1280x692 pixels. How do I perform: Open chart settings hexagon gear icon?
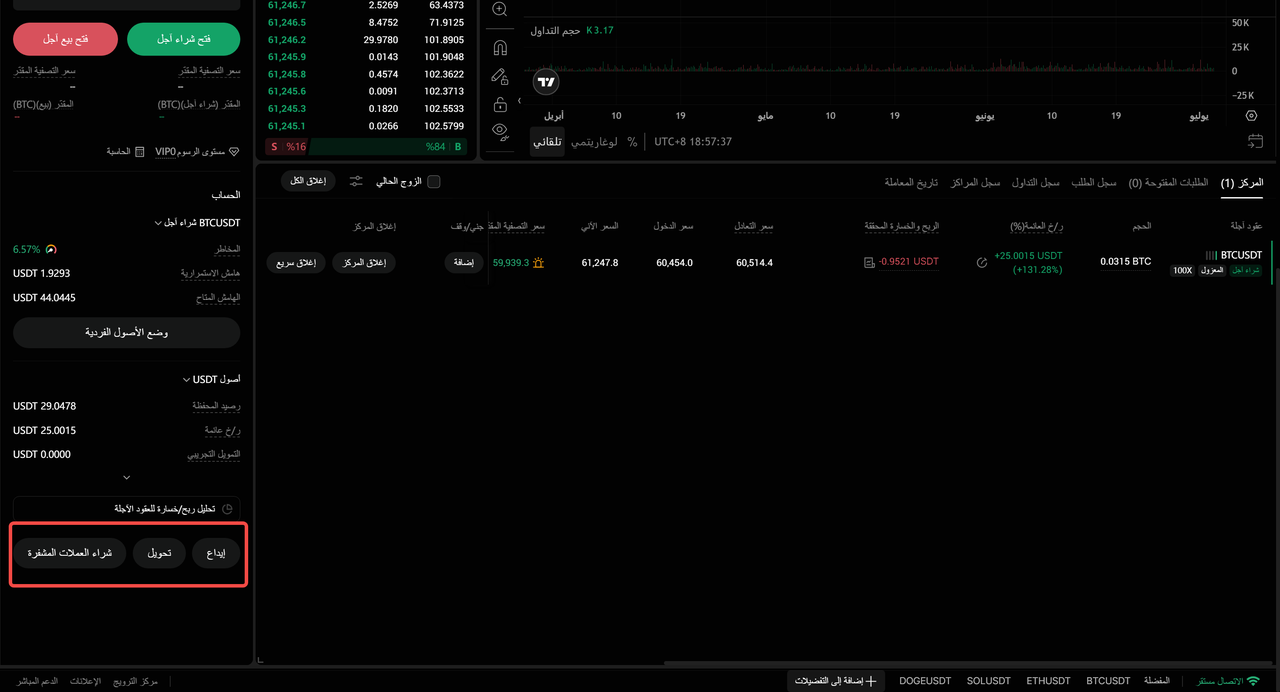[1252, 116]
